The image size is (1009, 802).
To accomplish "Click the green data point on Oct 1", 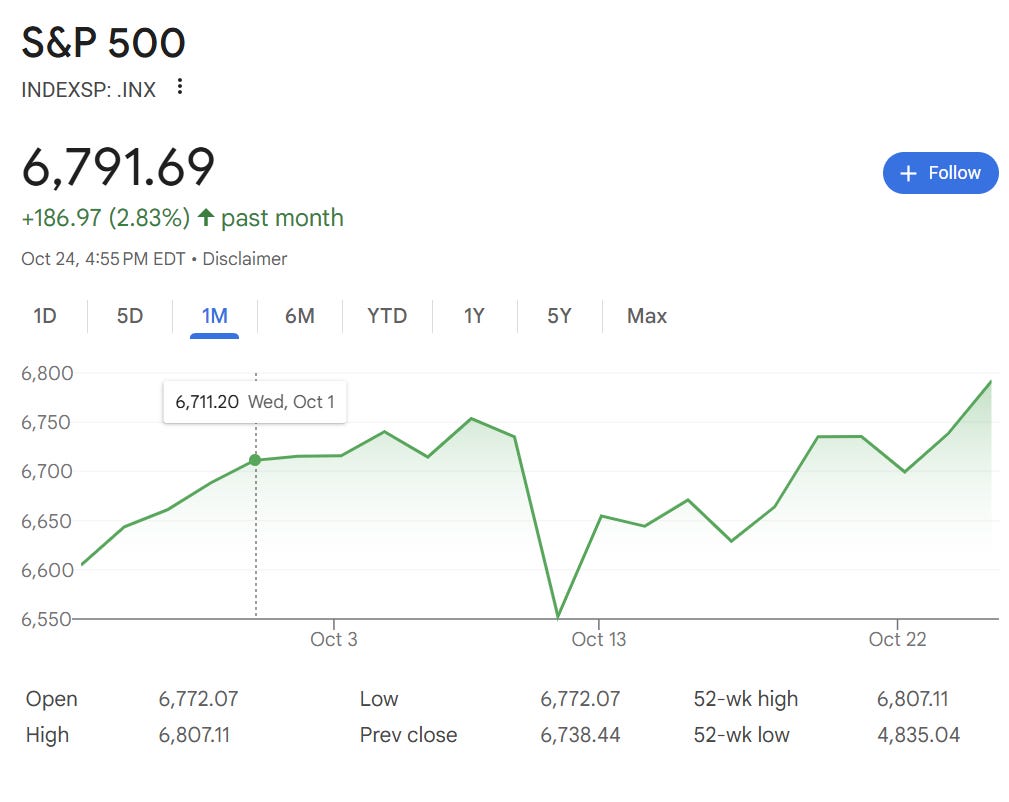I will coord(255,460).
